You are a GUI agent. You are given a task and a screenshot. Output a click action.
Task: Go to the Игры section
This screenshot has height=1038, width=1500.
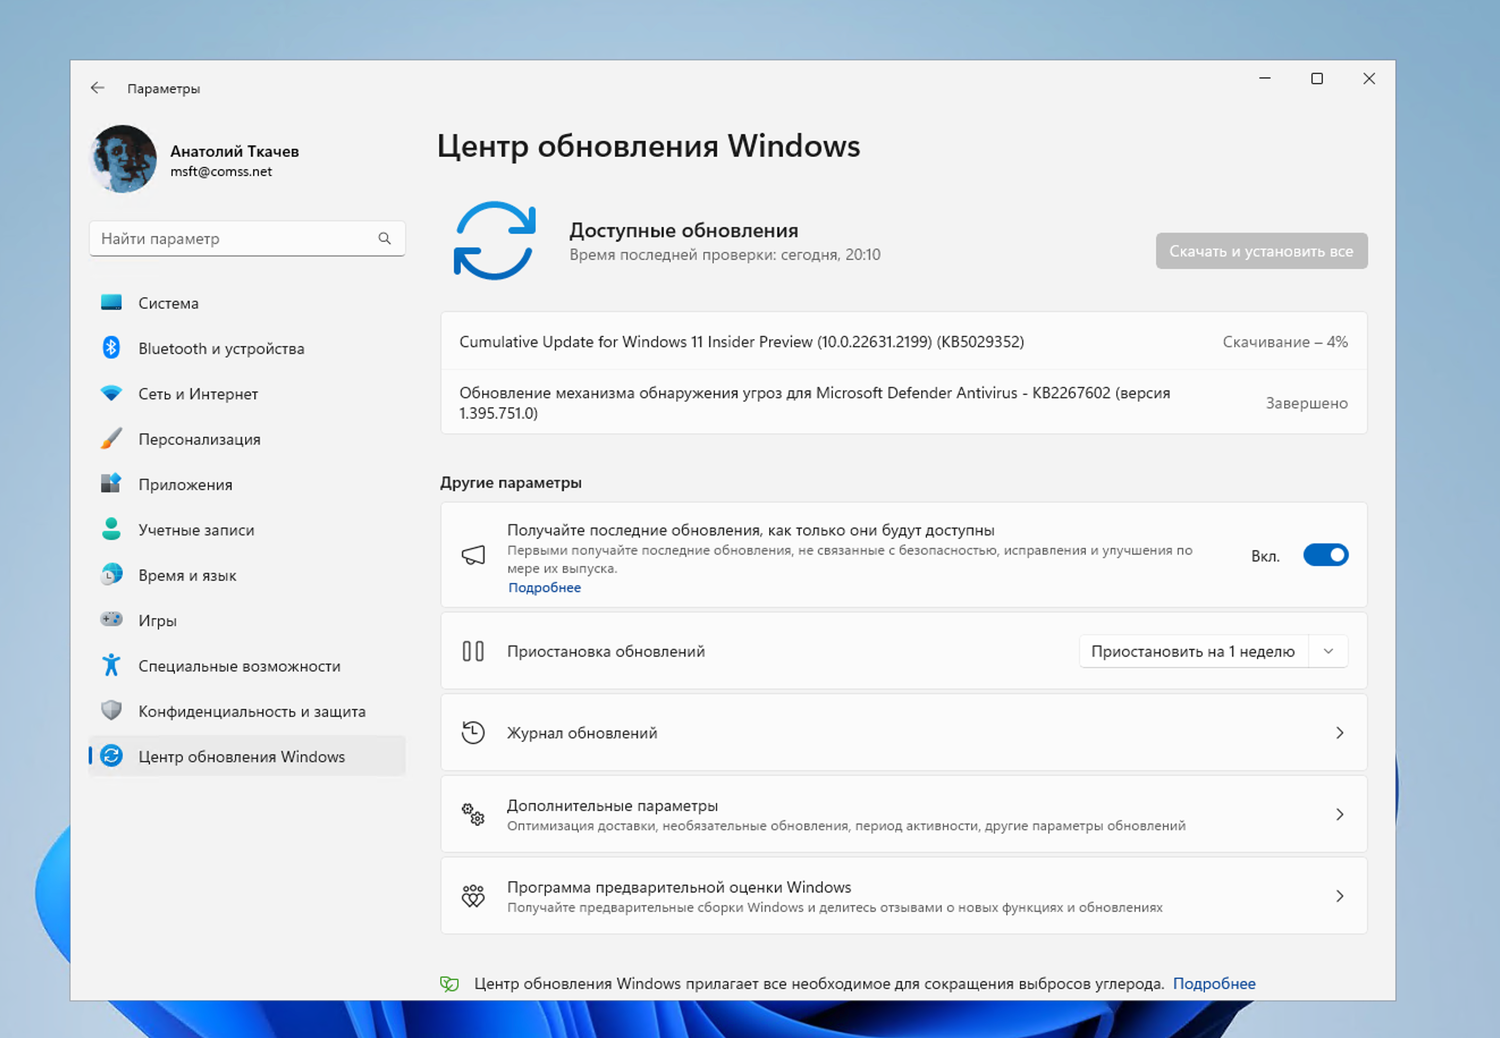pos(247,620)
